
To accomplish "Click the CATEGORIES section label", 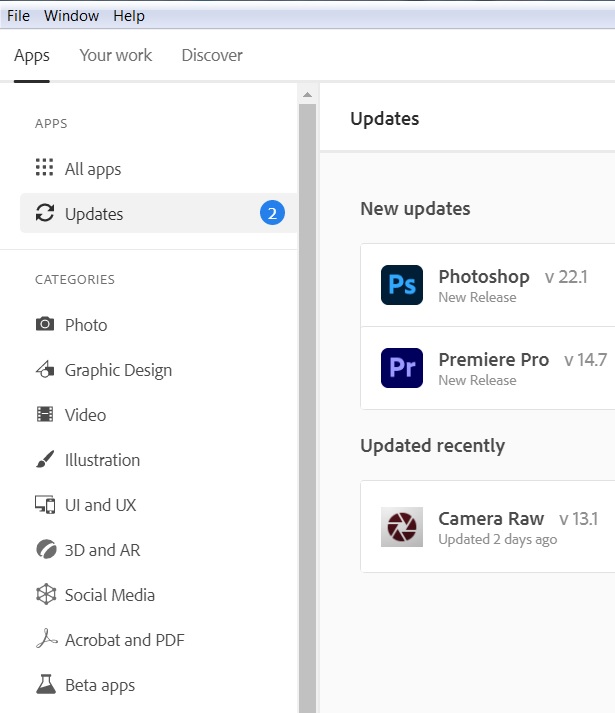I will [x=75, y=280].
